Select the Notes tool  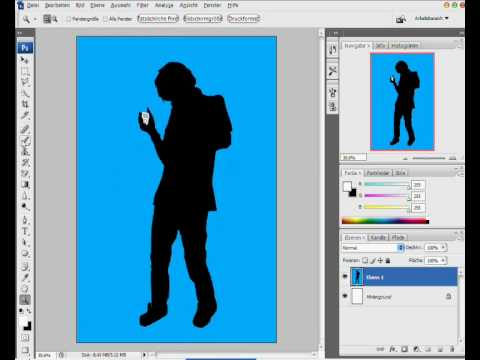tap(25, 267)
